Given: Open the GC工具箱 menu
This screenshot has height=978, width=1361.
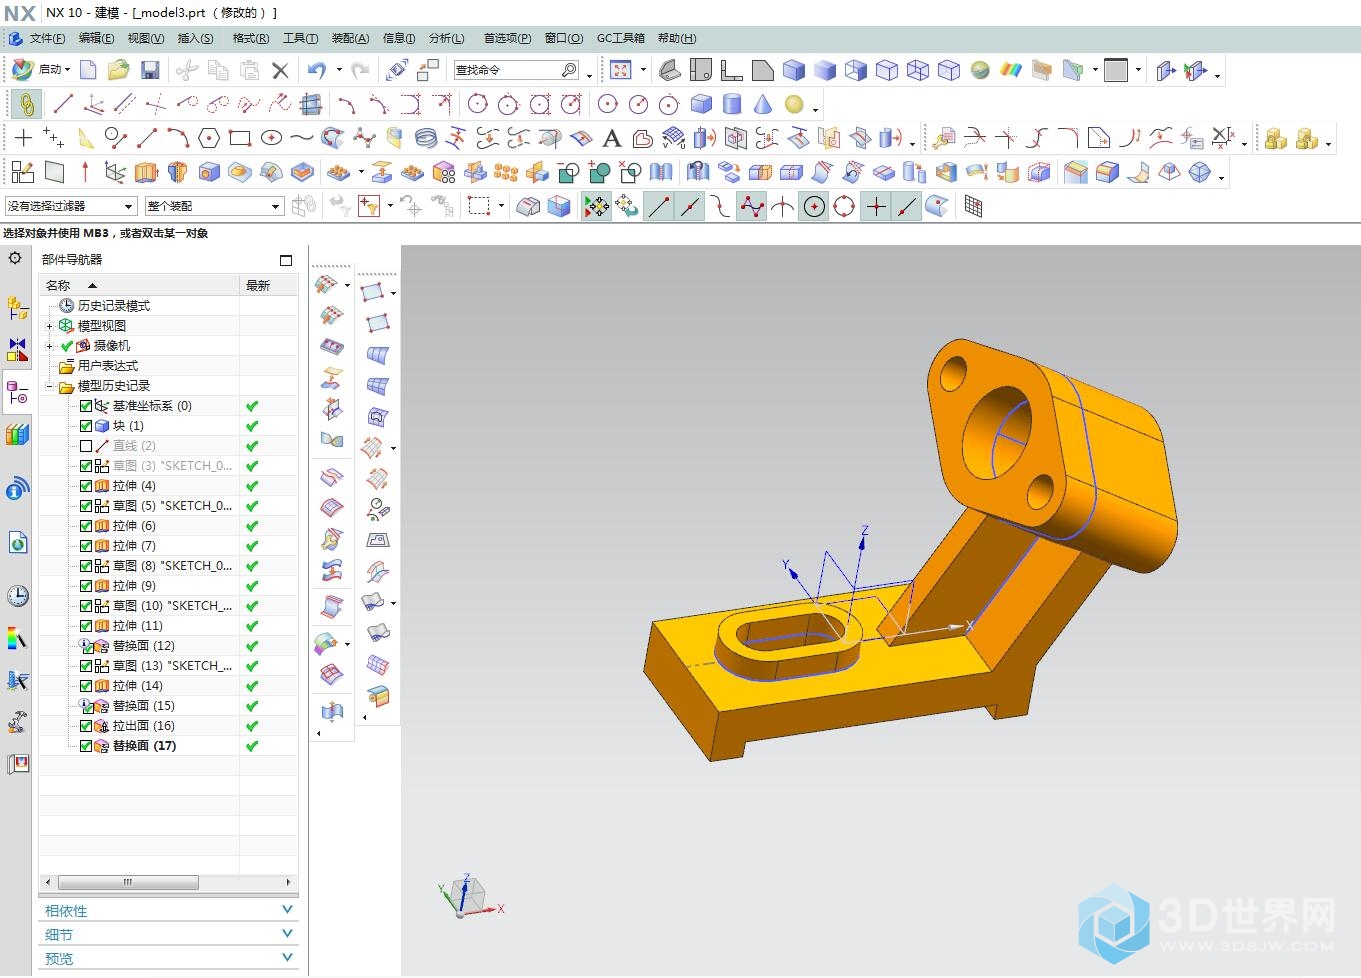Looking at the screenshot, I should point(621,38).
